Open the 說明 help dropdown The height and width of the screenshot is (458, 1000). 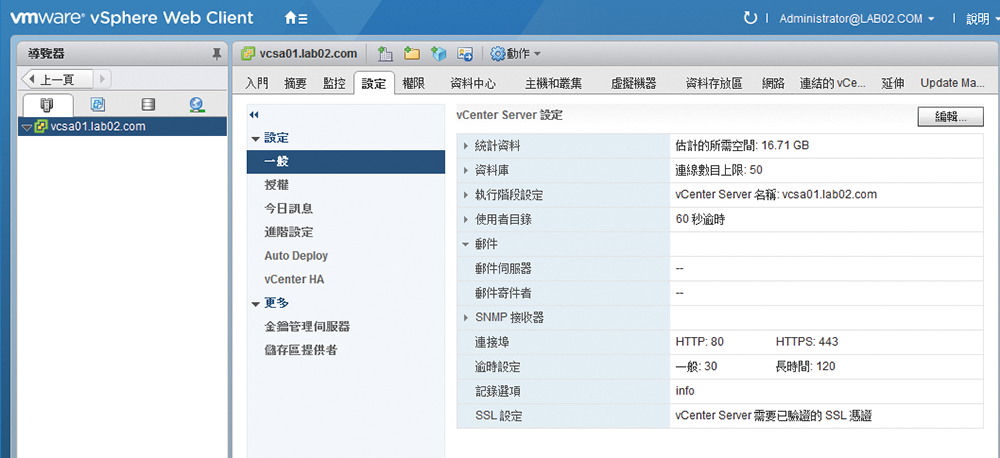(x=981, y=18)
